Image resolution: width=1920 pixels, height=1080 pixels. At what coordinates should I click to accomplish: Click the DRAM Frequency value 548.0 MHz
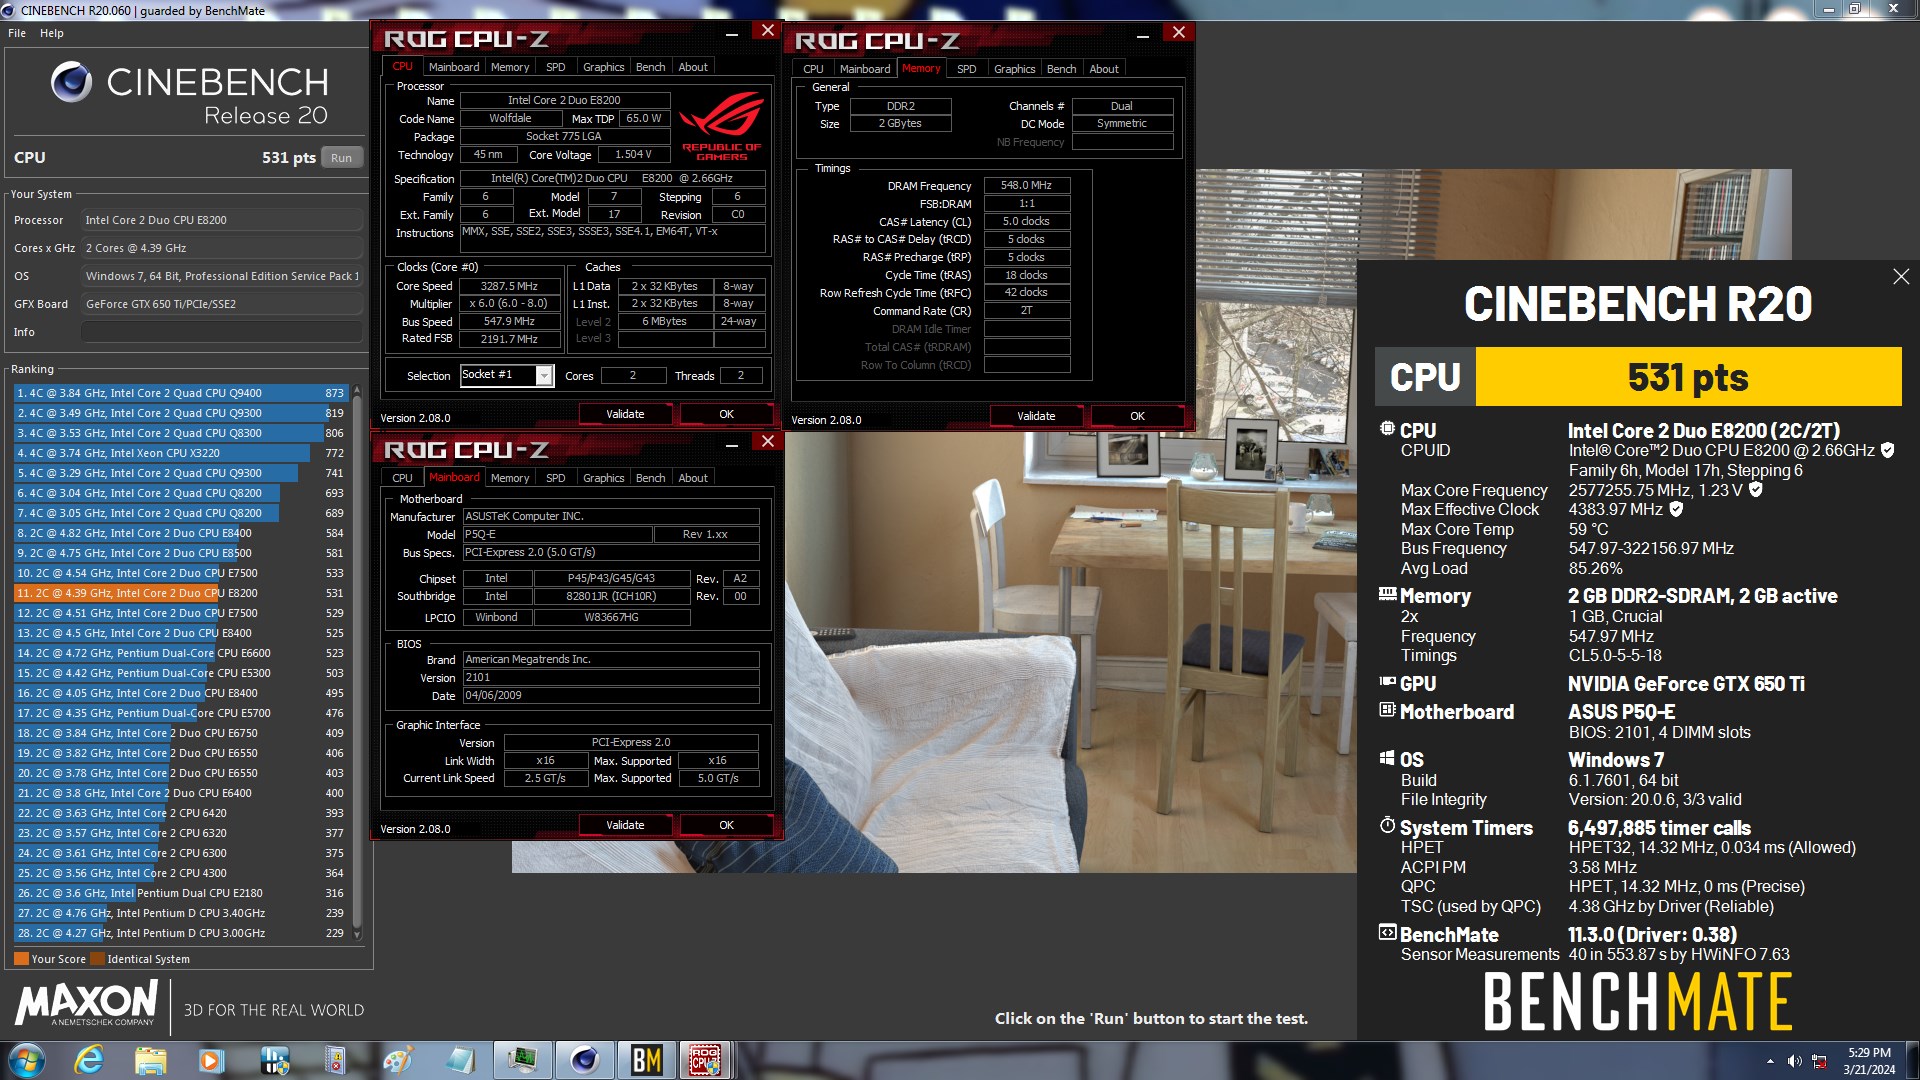pos(1026,185)
